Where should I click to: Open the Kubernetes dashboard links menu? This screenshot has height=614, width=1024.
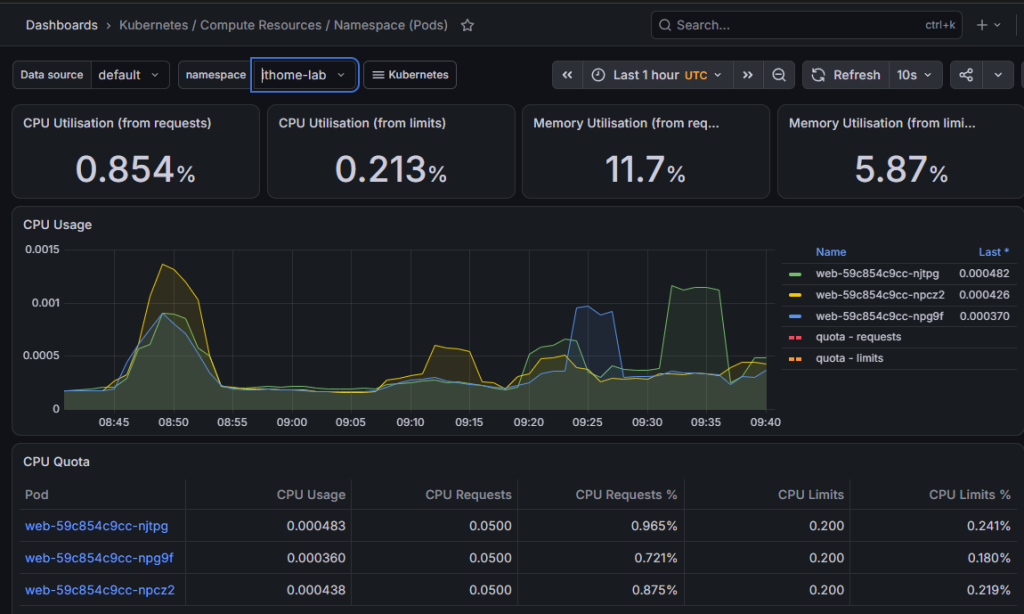point(410,75)
